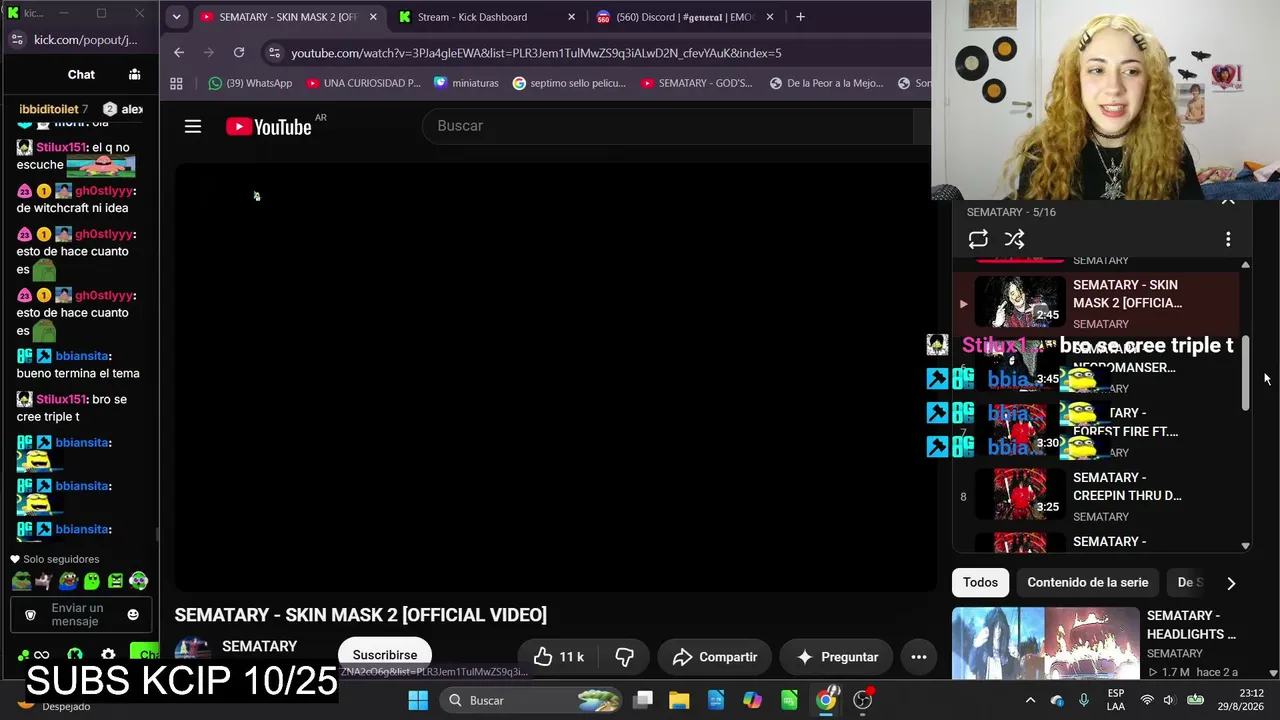Open Wi-Fi network settings in tray
Screen dimensions: 1280x720
tap(1147, 700)
